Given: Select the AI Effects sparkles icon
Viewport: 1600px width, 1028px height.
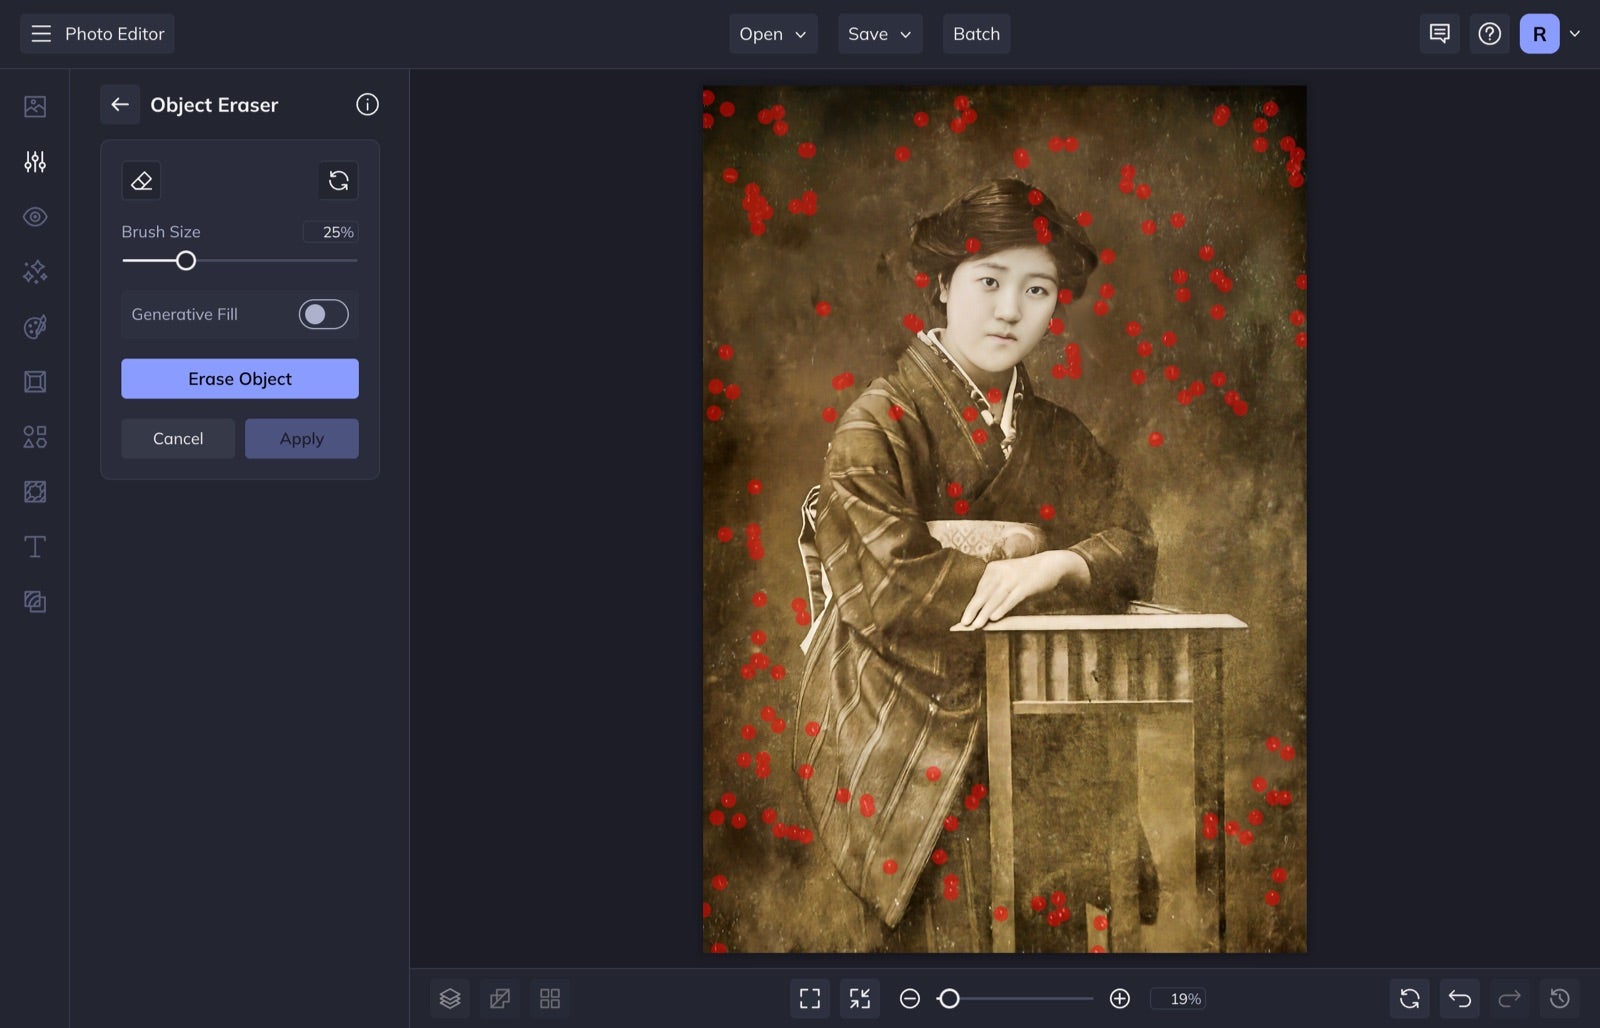Looking at the screenshot, I should 35,271.
